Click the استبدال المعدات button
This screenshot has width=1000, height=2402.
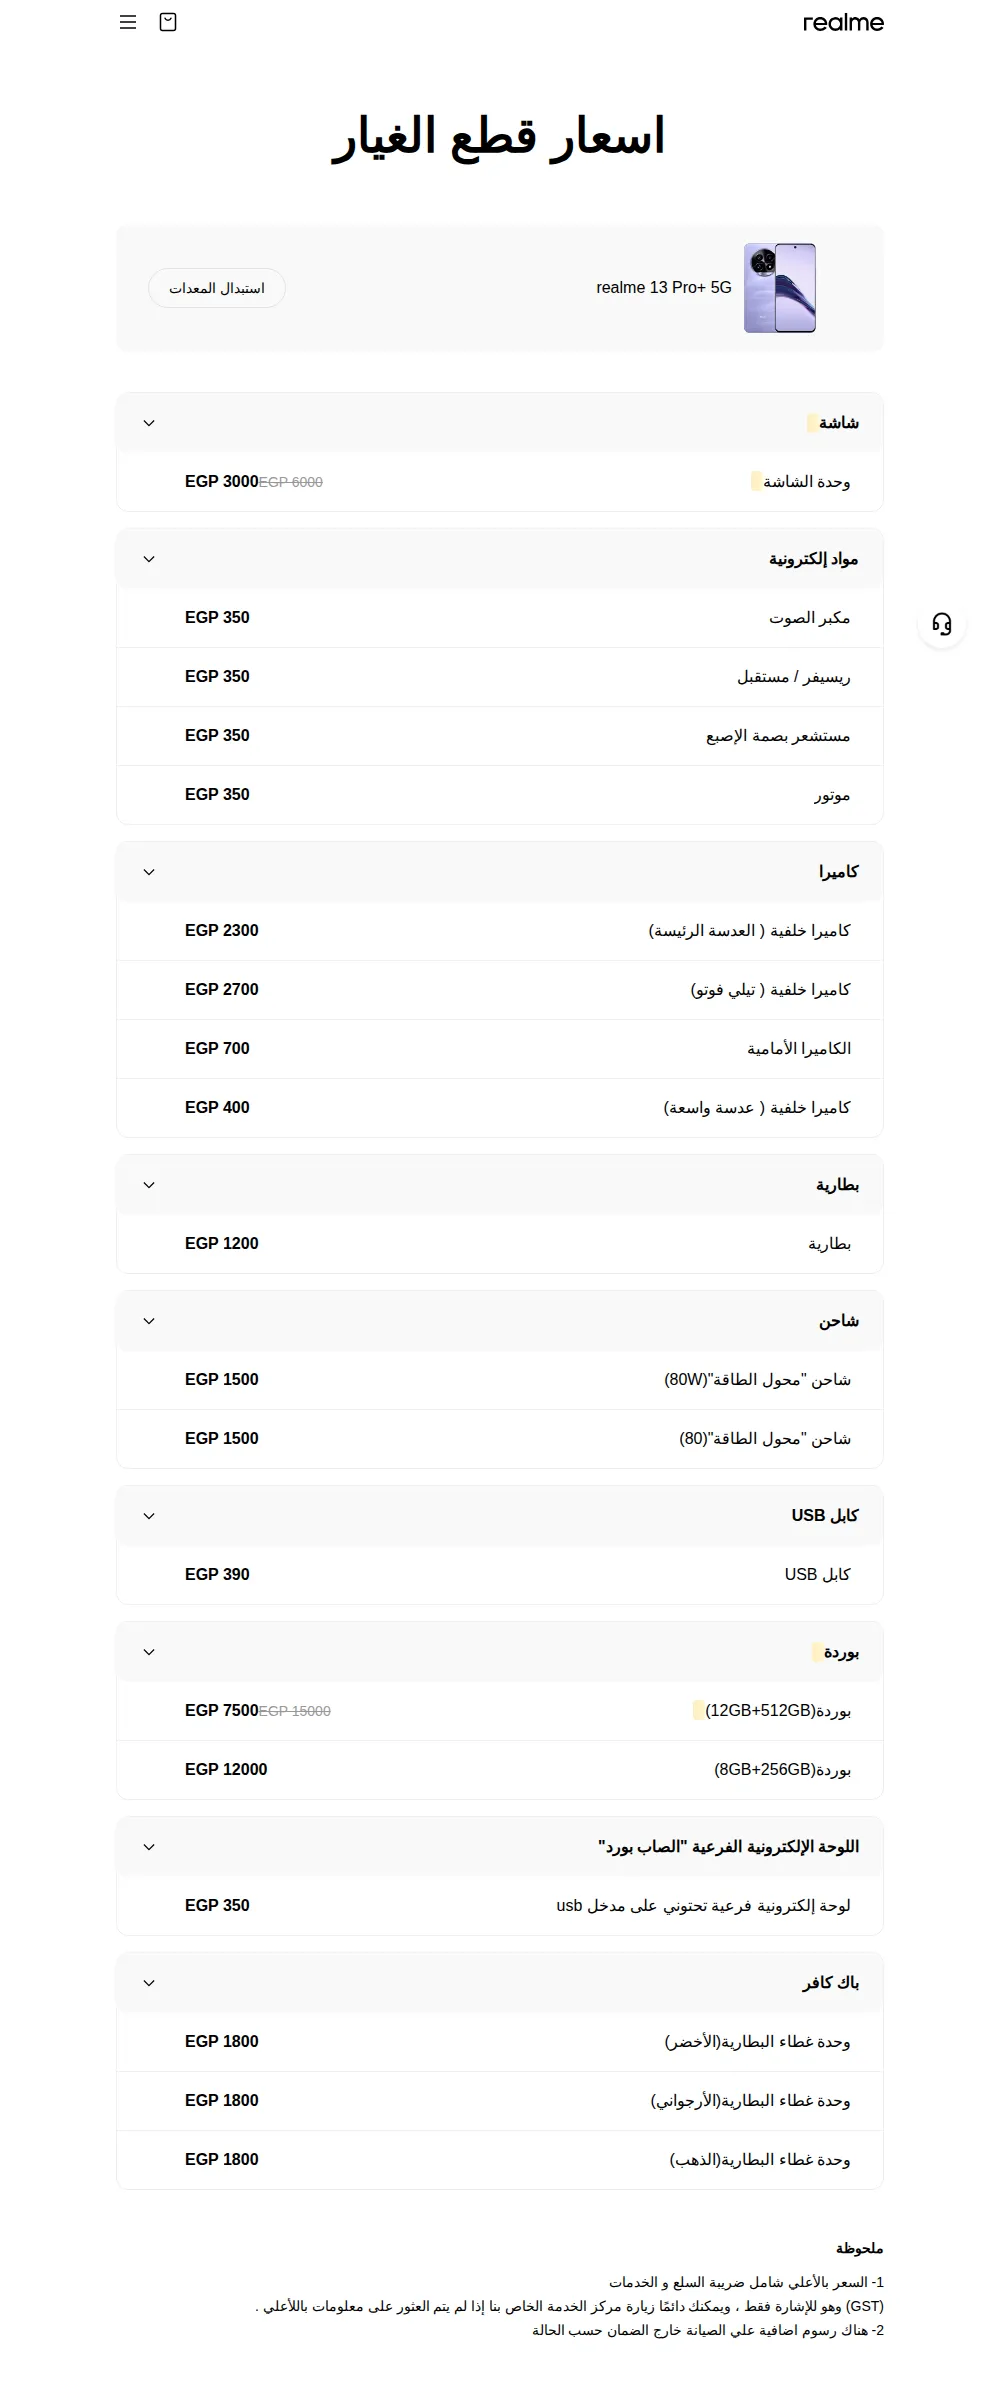pyautogui.click(x=217, y=288)
